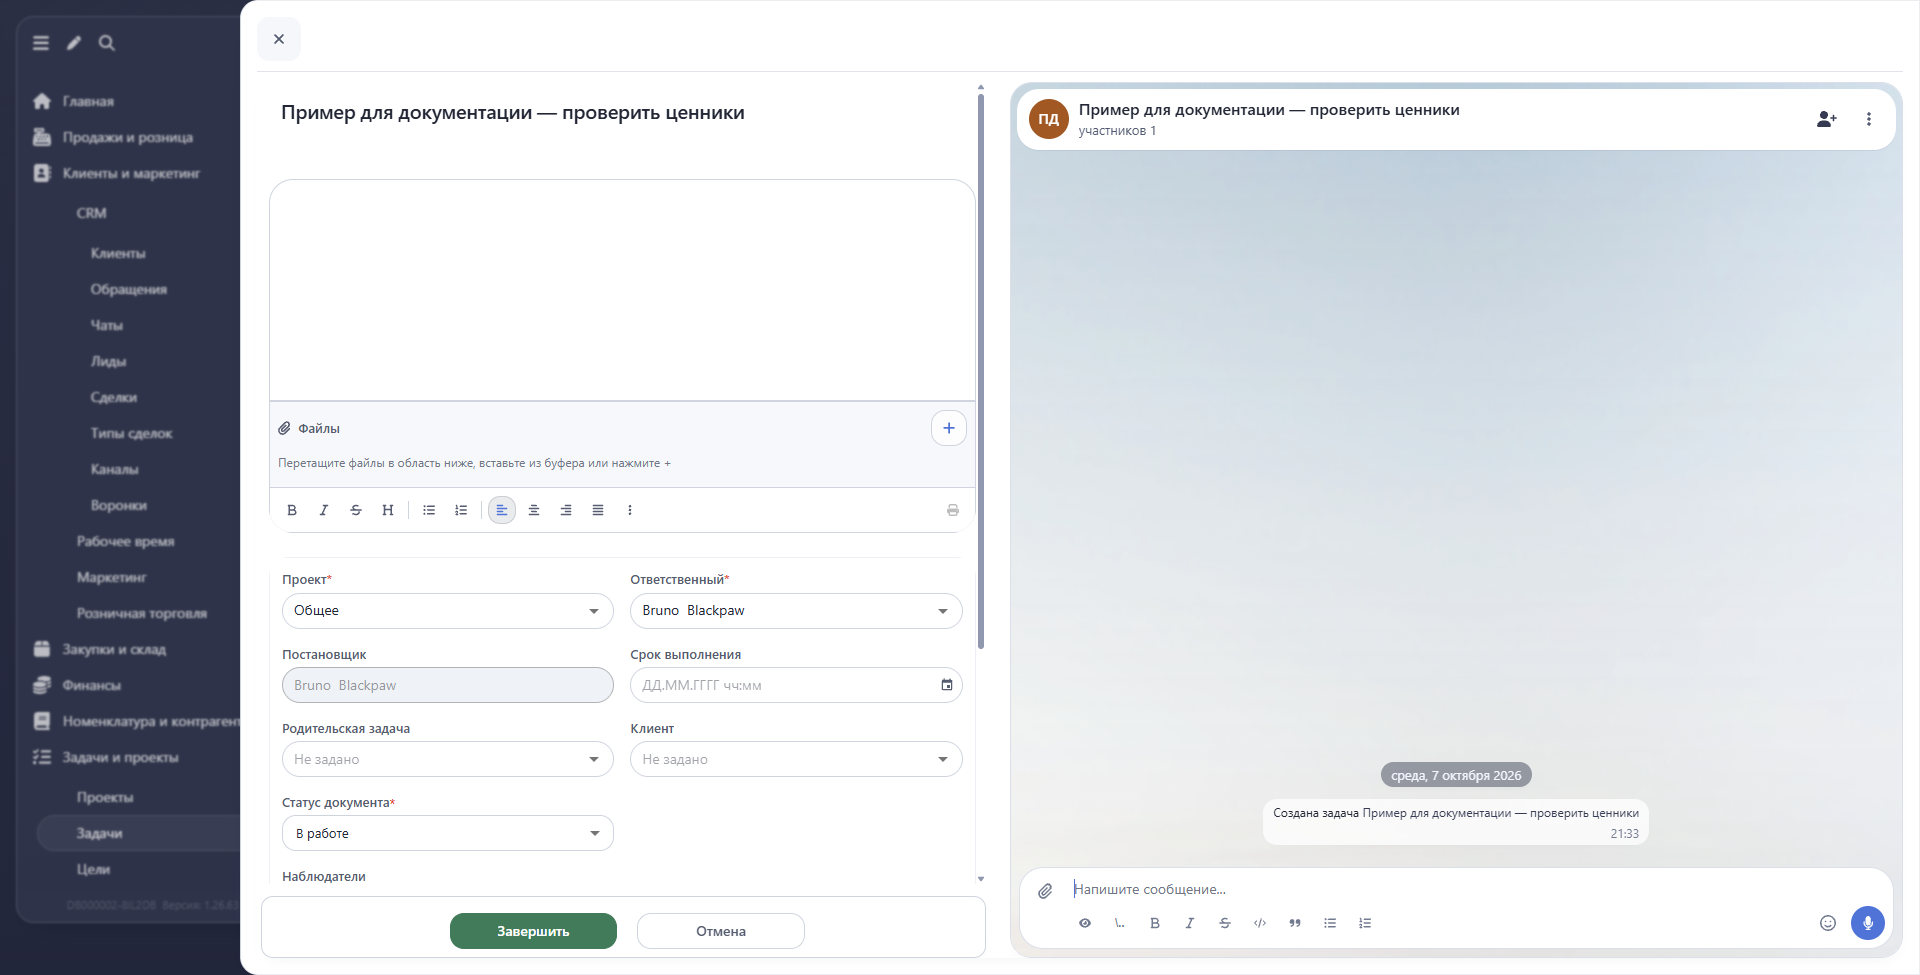Click the Срок выполнения date field
The width and height of the screenshot is (1920, 975).
796,685
